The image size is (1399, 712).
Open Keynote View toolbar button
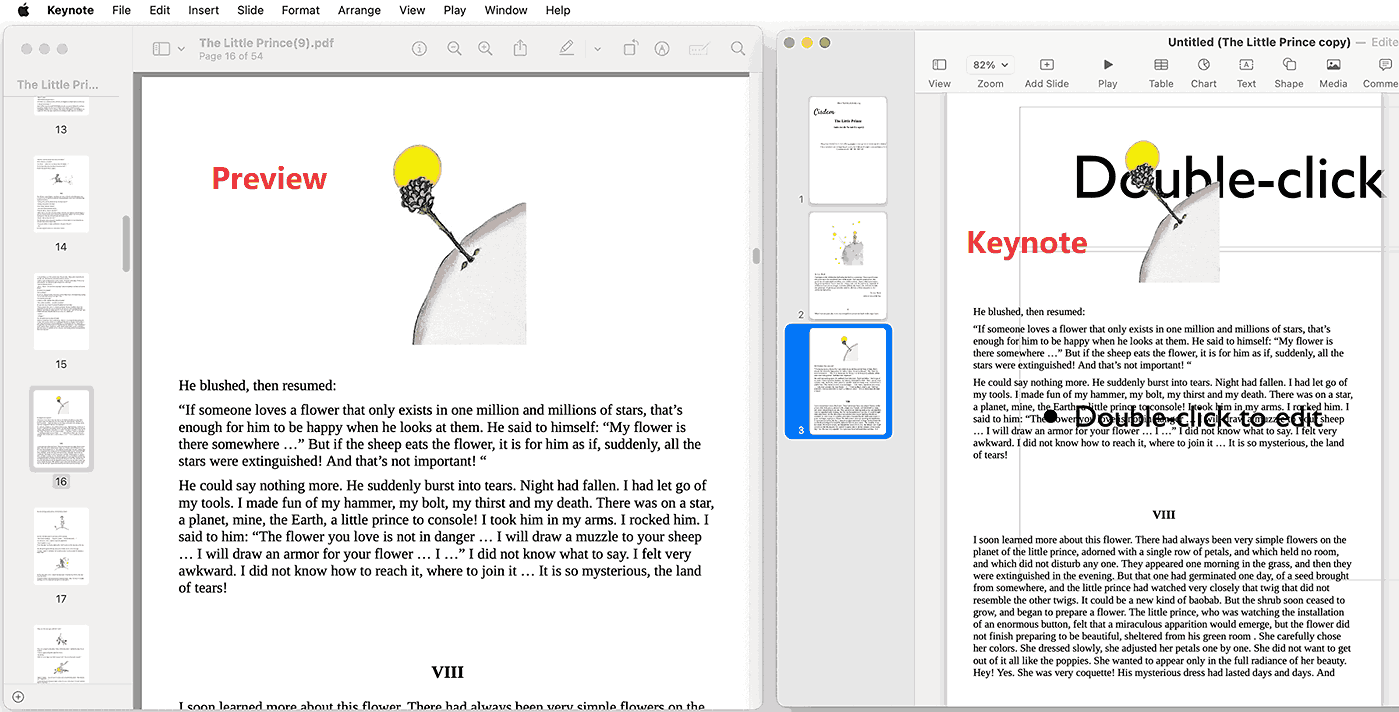click(x=939, y=73)
